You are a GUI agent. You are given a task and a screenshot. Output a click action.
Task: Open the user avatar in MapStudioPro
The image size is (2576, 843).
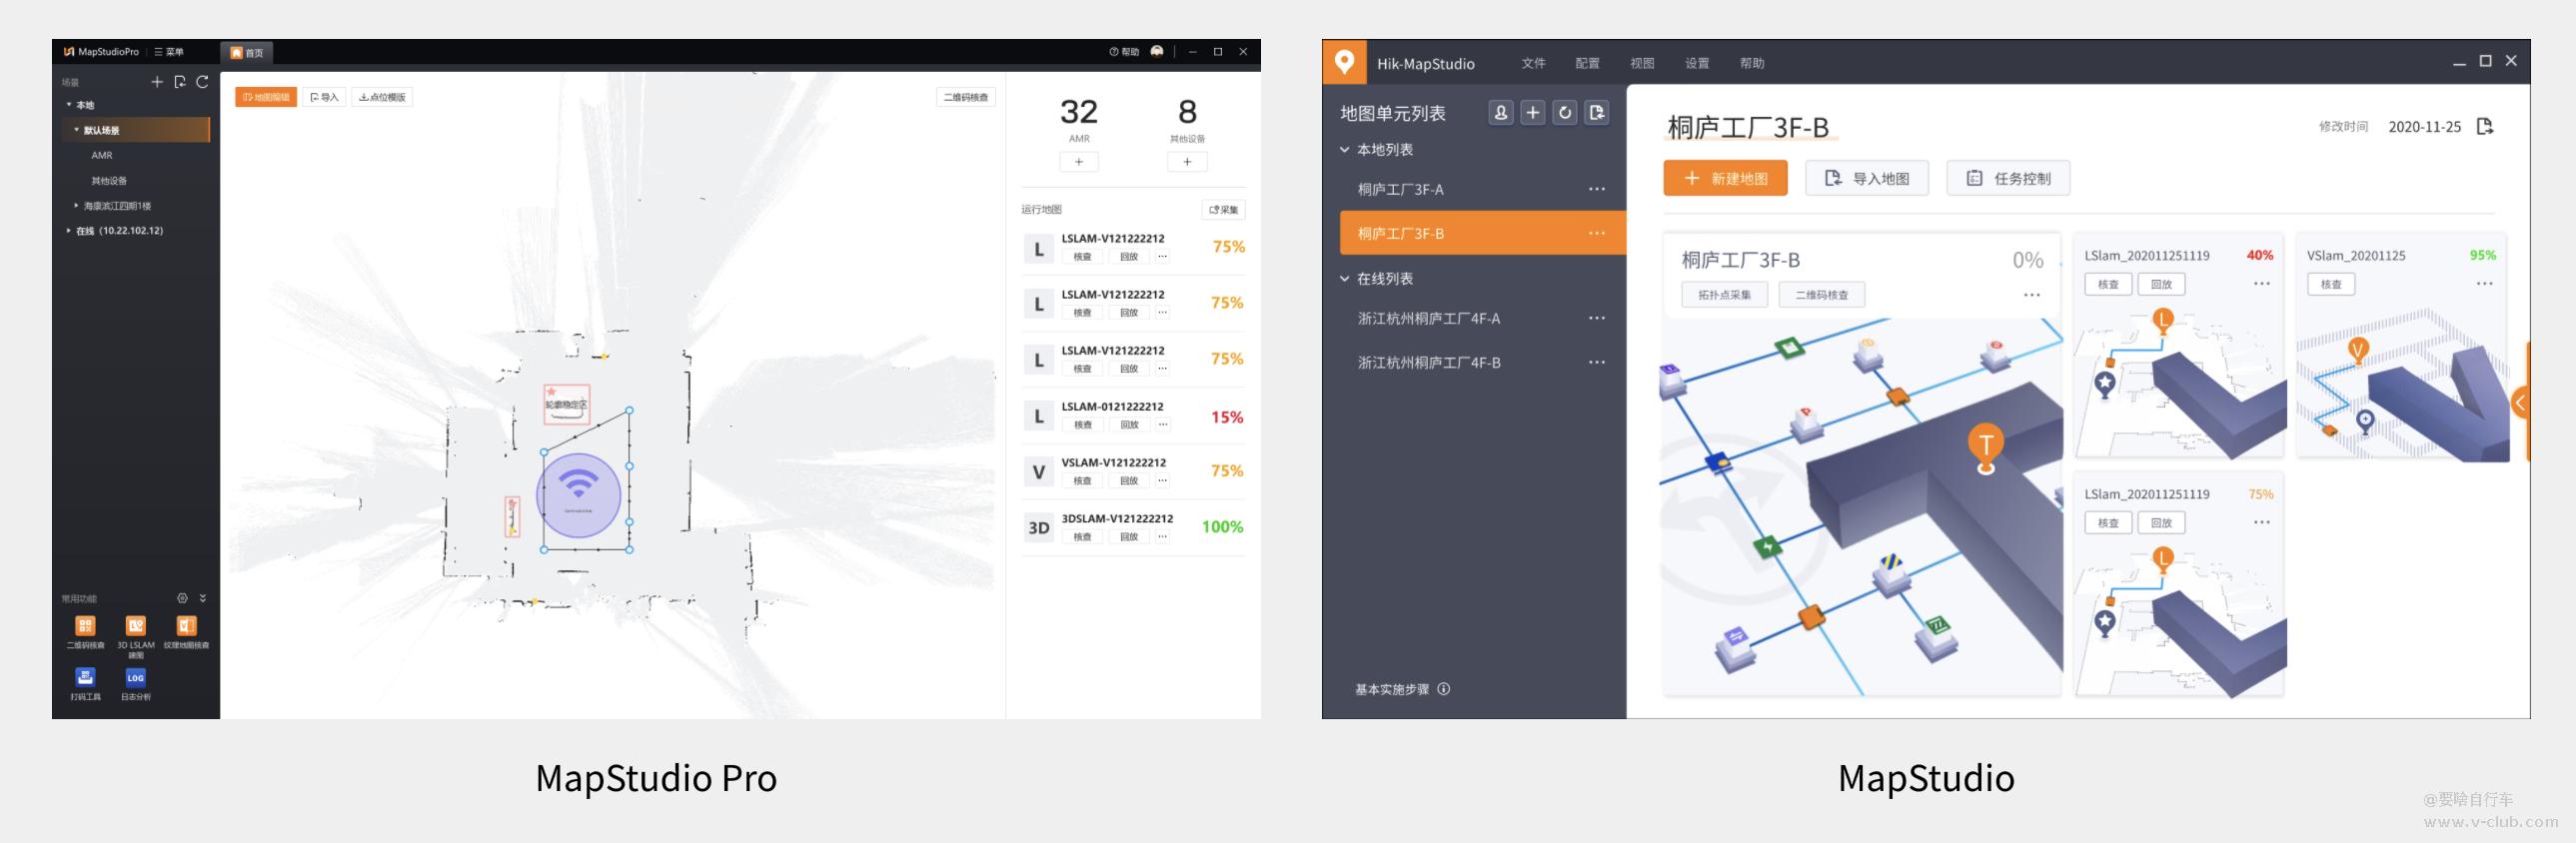(x=1157, y=51)
